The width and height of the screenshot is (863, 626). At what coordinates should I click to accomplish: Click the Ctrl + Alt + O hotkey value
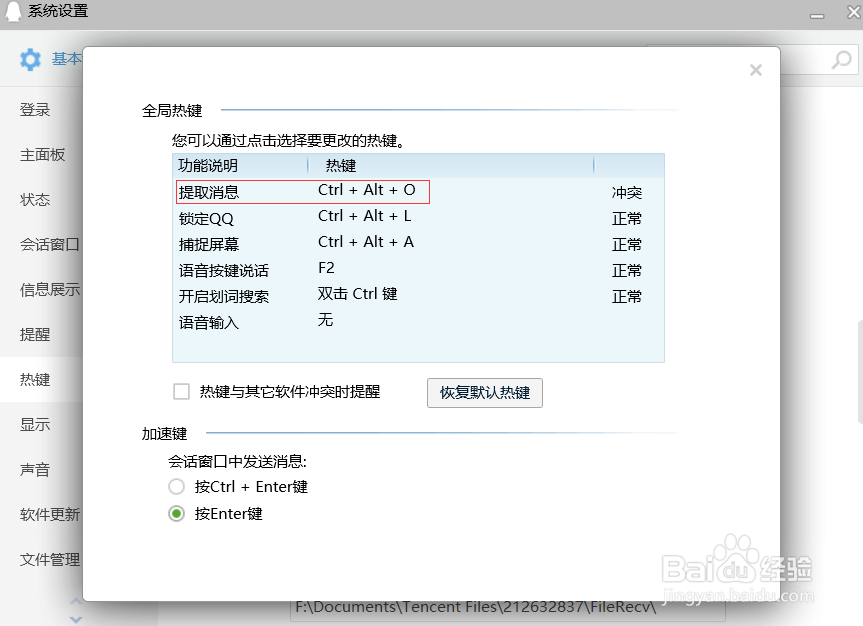point(367,190)
